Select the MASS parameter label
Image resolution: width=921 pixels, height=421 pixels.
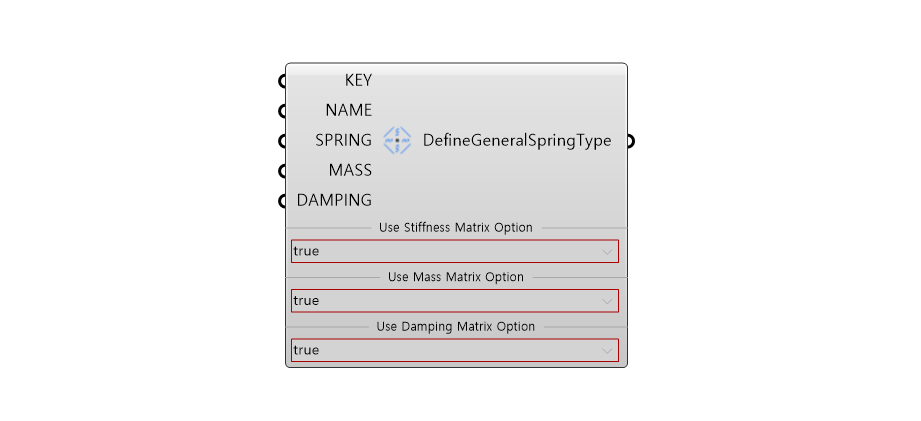tap(350, 170)
